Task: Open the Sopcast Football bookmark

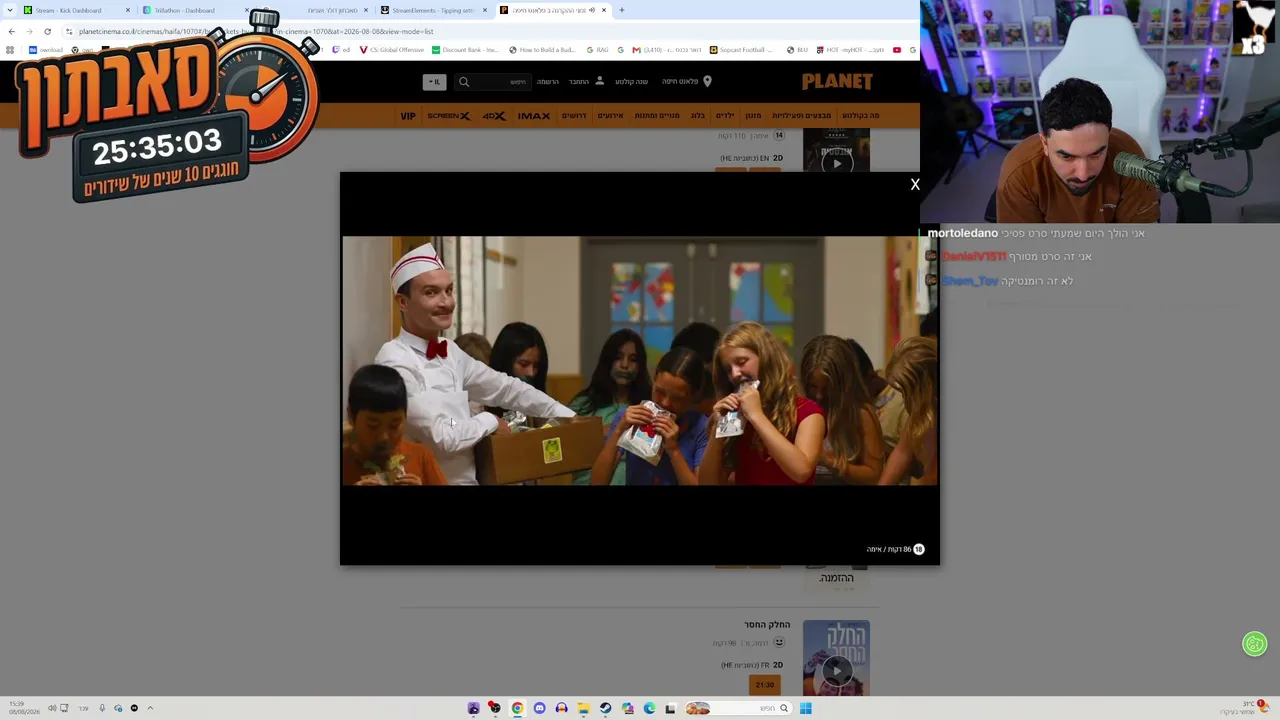Action: tap(742, 50)
